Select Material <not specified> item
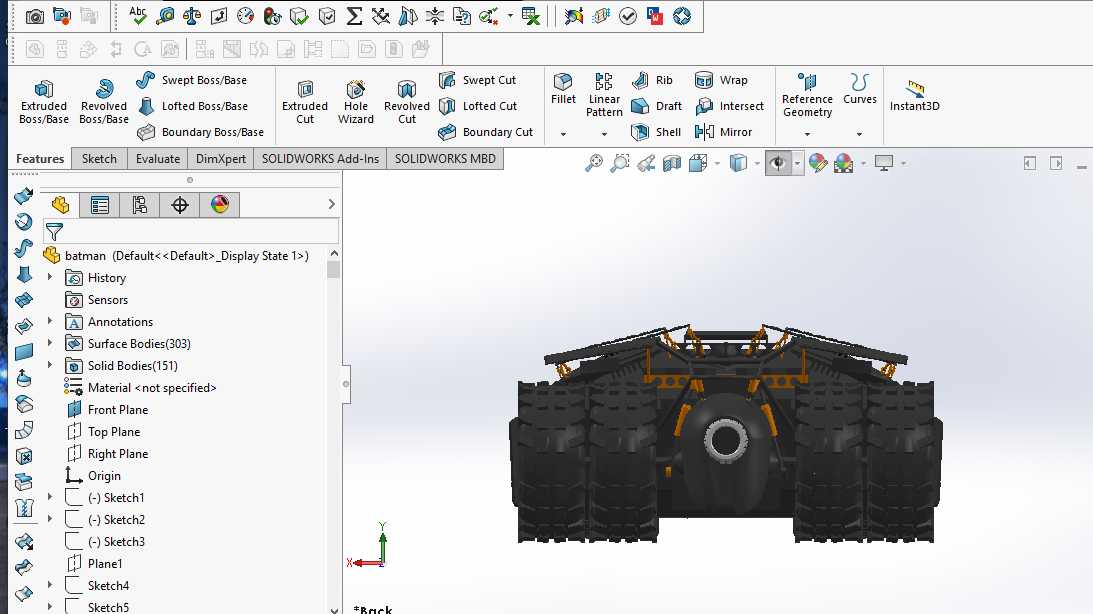 (x=140, y=387)
